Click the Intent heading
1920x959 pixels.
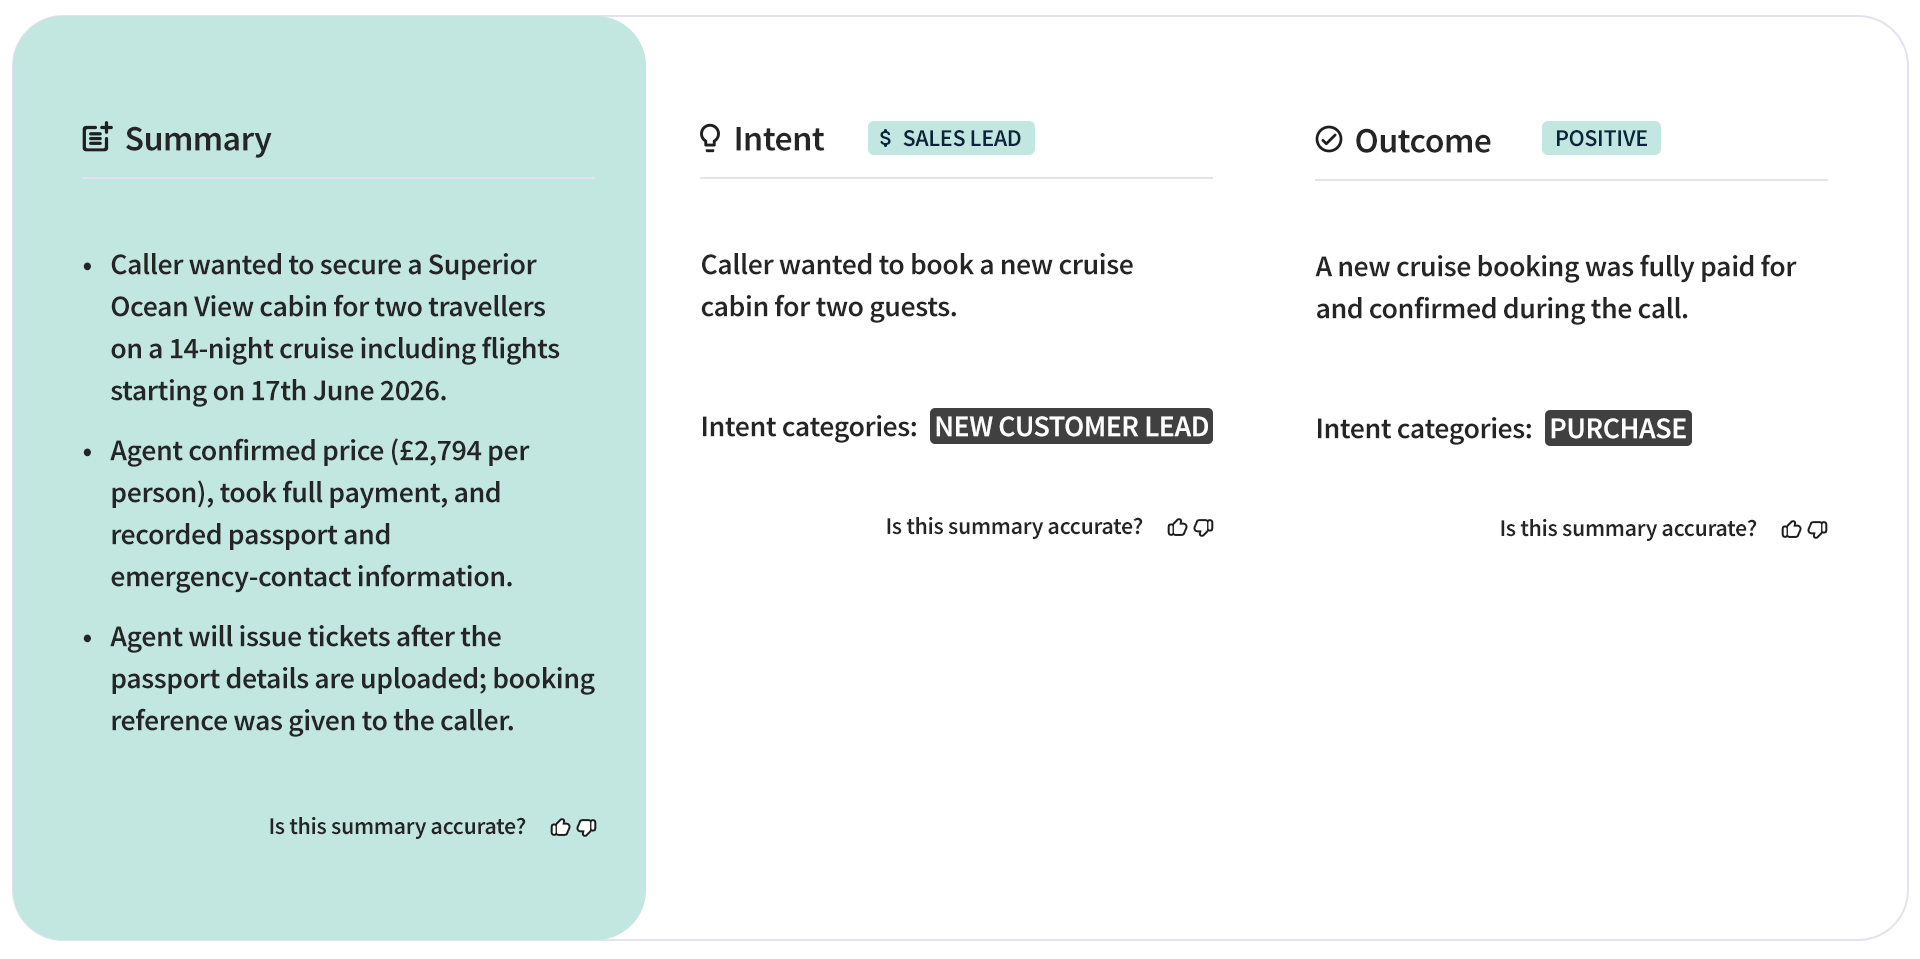coord(778,139)
